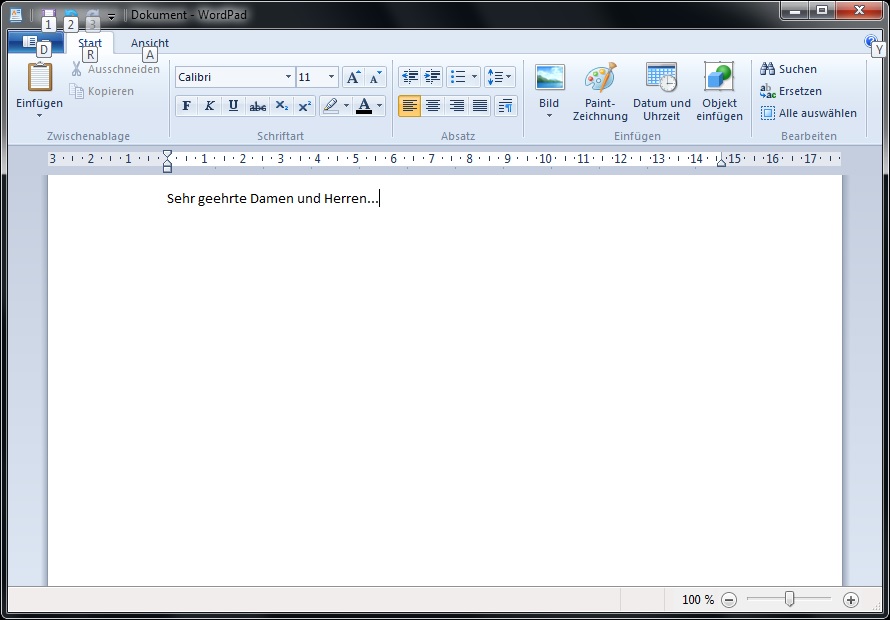
Task: Click Ausschneiden (cut) with the scissors icon
Action: click(115, 69)
